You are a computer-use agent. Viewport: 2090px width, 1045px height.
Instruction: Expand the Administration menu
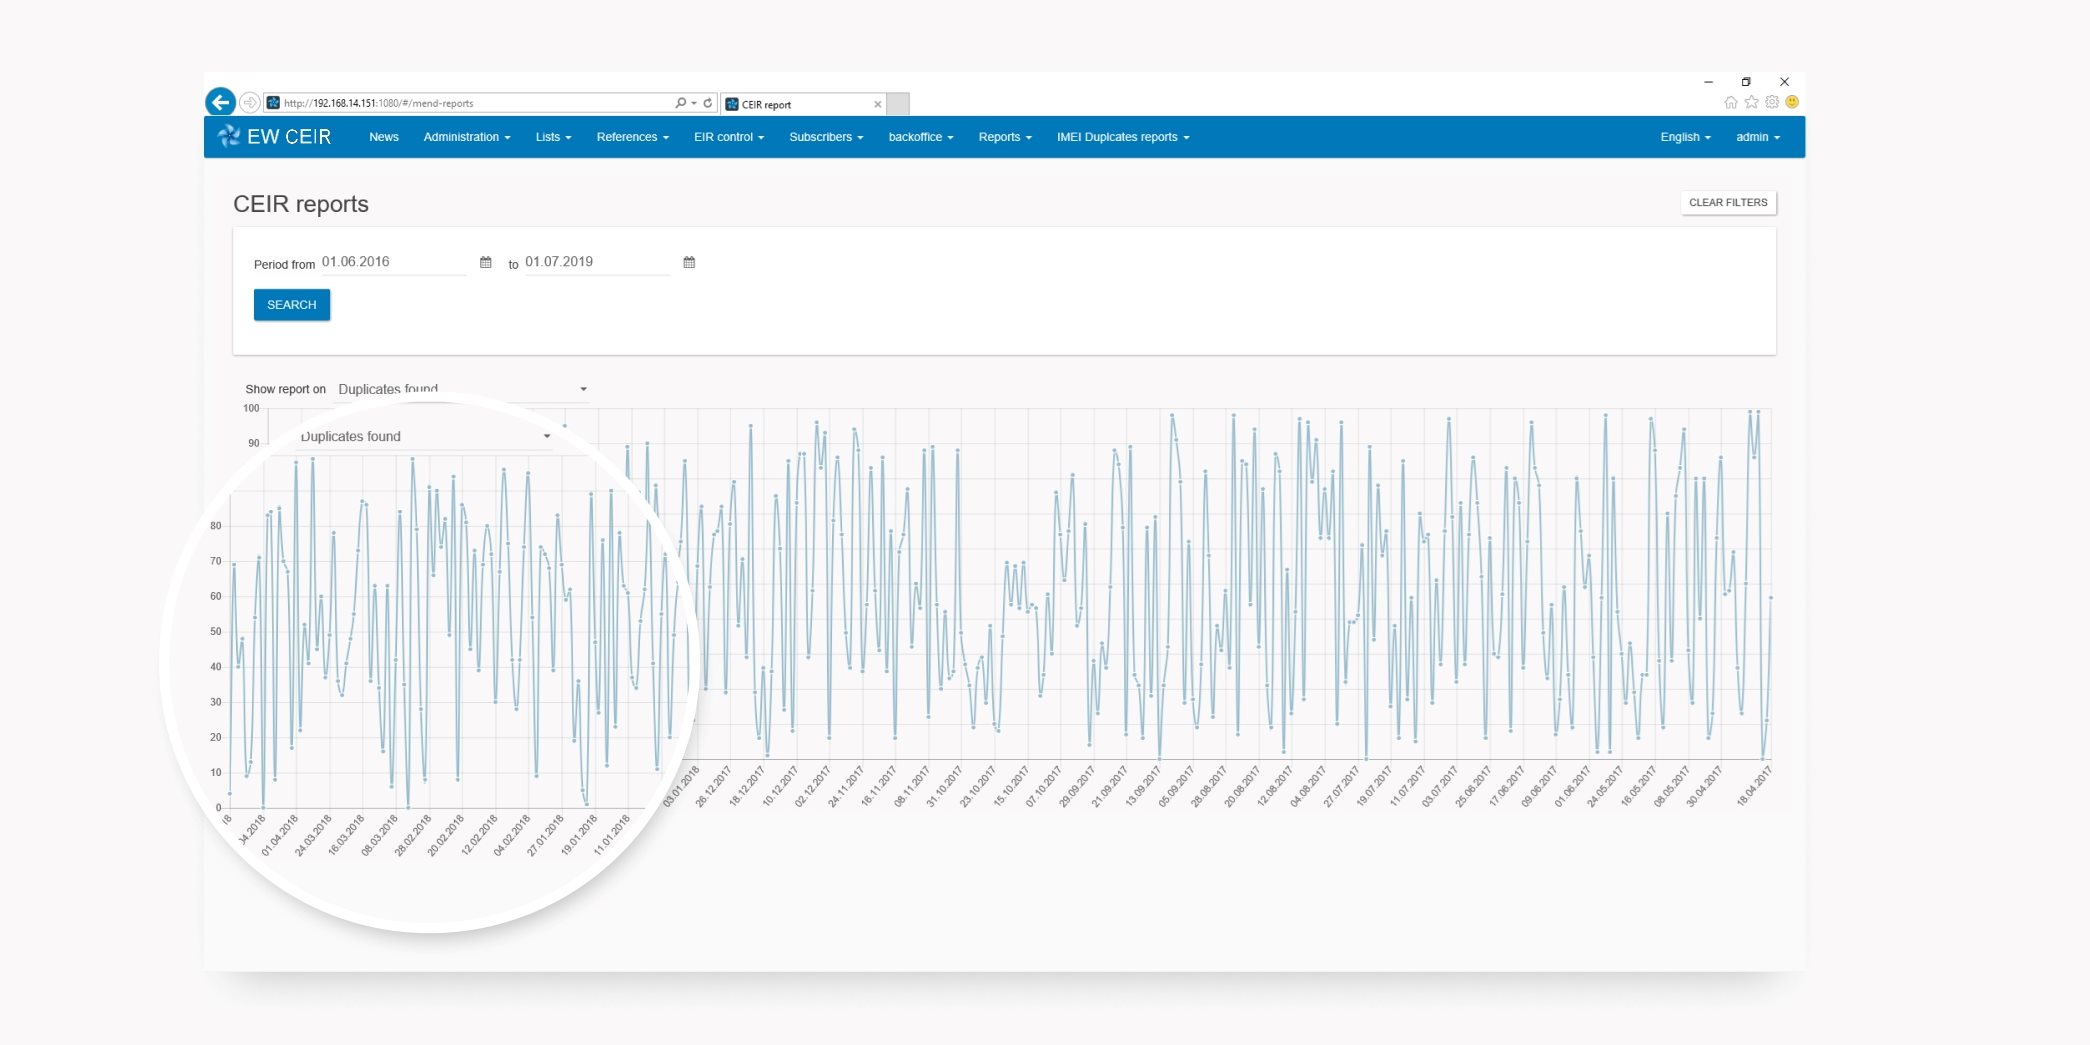466,137
